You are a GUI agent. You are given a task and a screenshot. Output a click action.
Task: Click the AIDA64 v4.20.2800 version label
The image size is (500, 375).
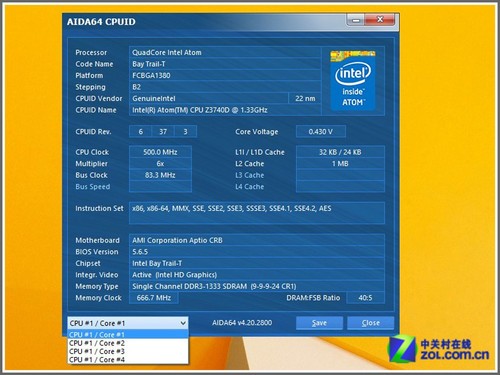coord(242,323)
